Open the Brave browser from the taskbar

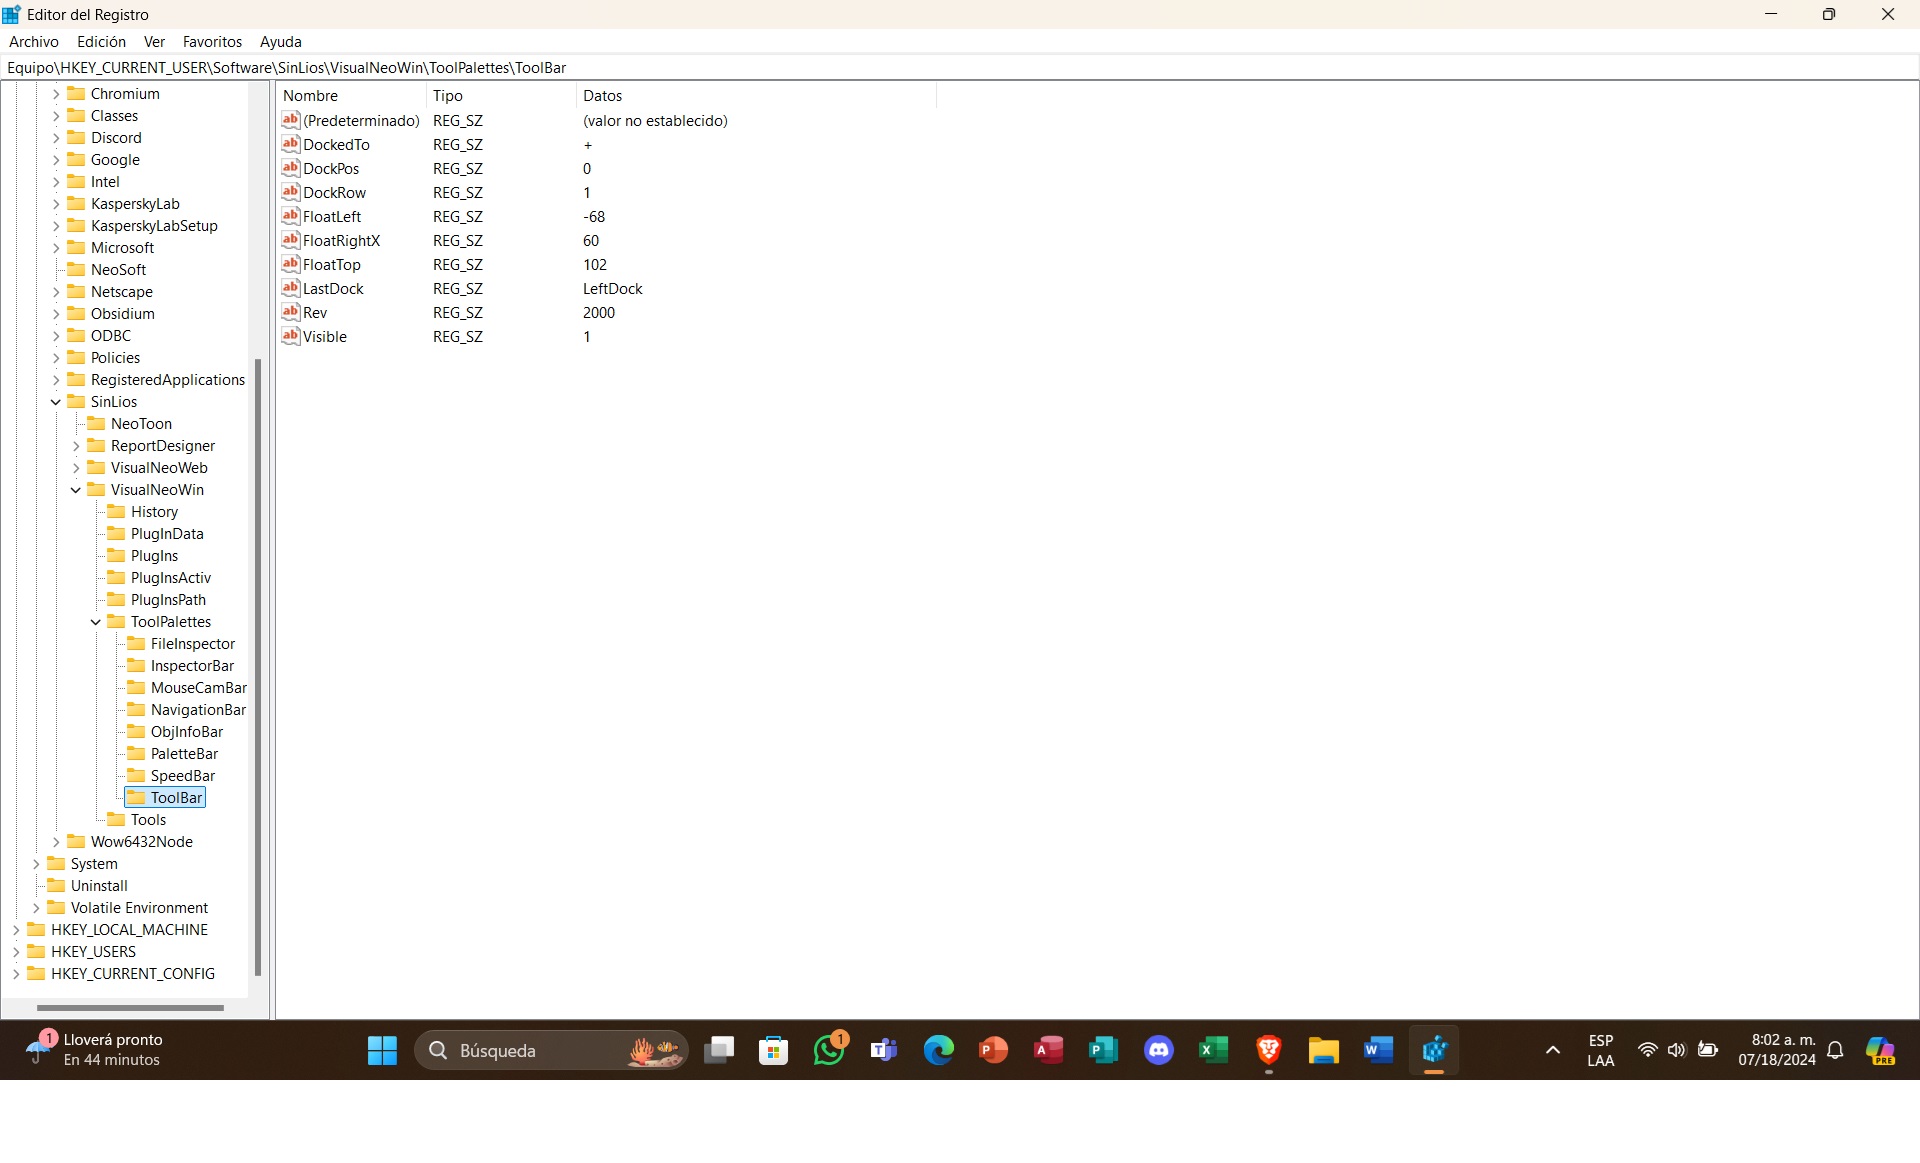pos(1269,1051)
